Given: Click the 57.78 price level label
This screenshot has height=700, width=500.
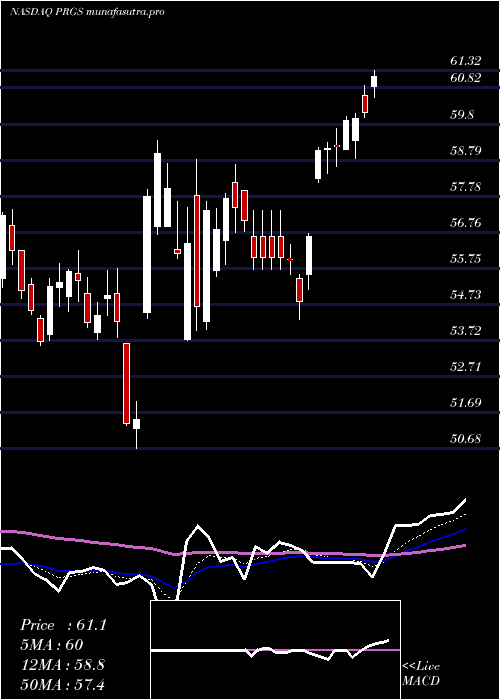Looking at the screenshot, I should 466,187.
